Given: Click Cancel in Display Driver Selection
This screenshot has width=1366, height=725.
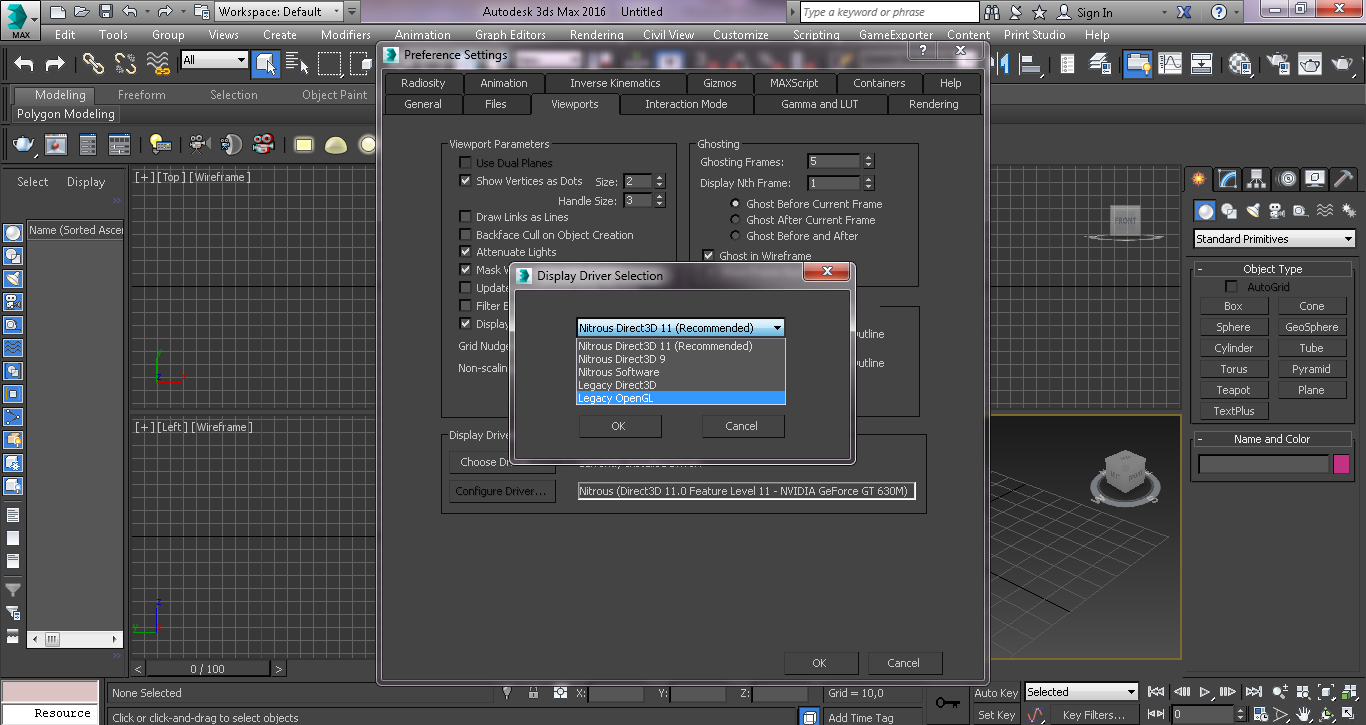Looking at the screenshot, I should [742, 426].
